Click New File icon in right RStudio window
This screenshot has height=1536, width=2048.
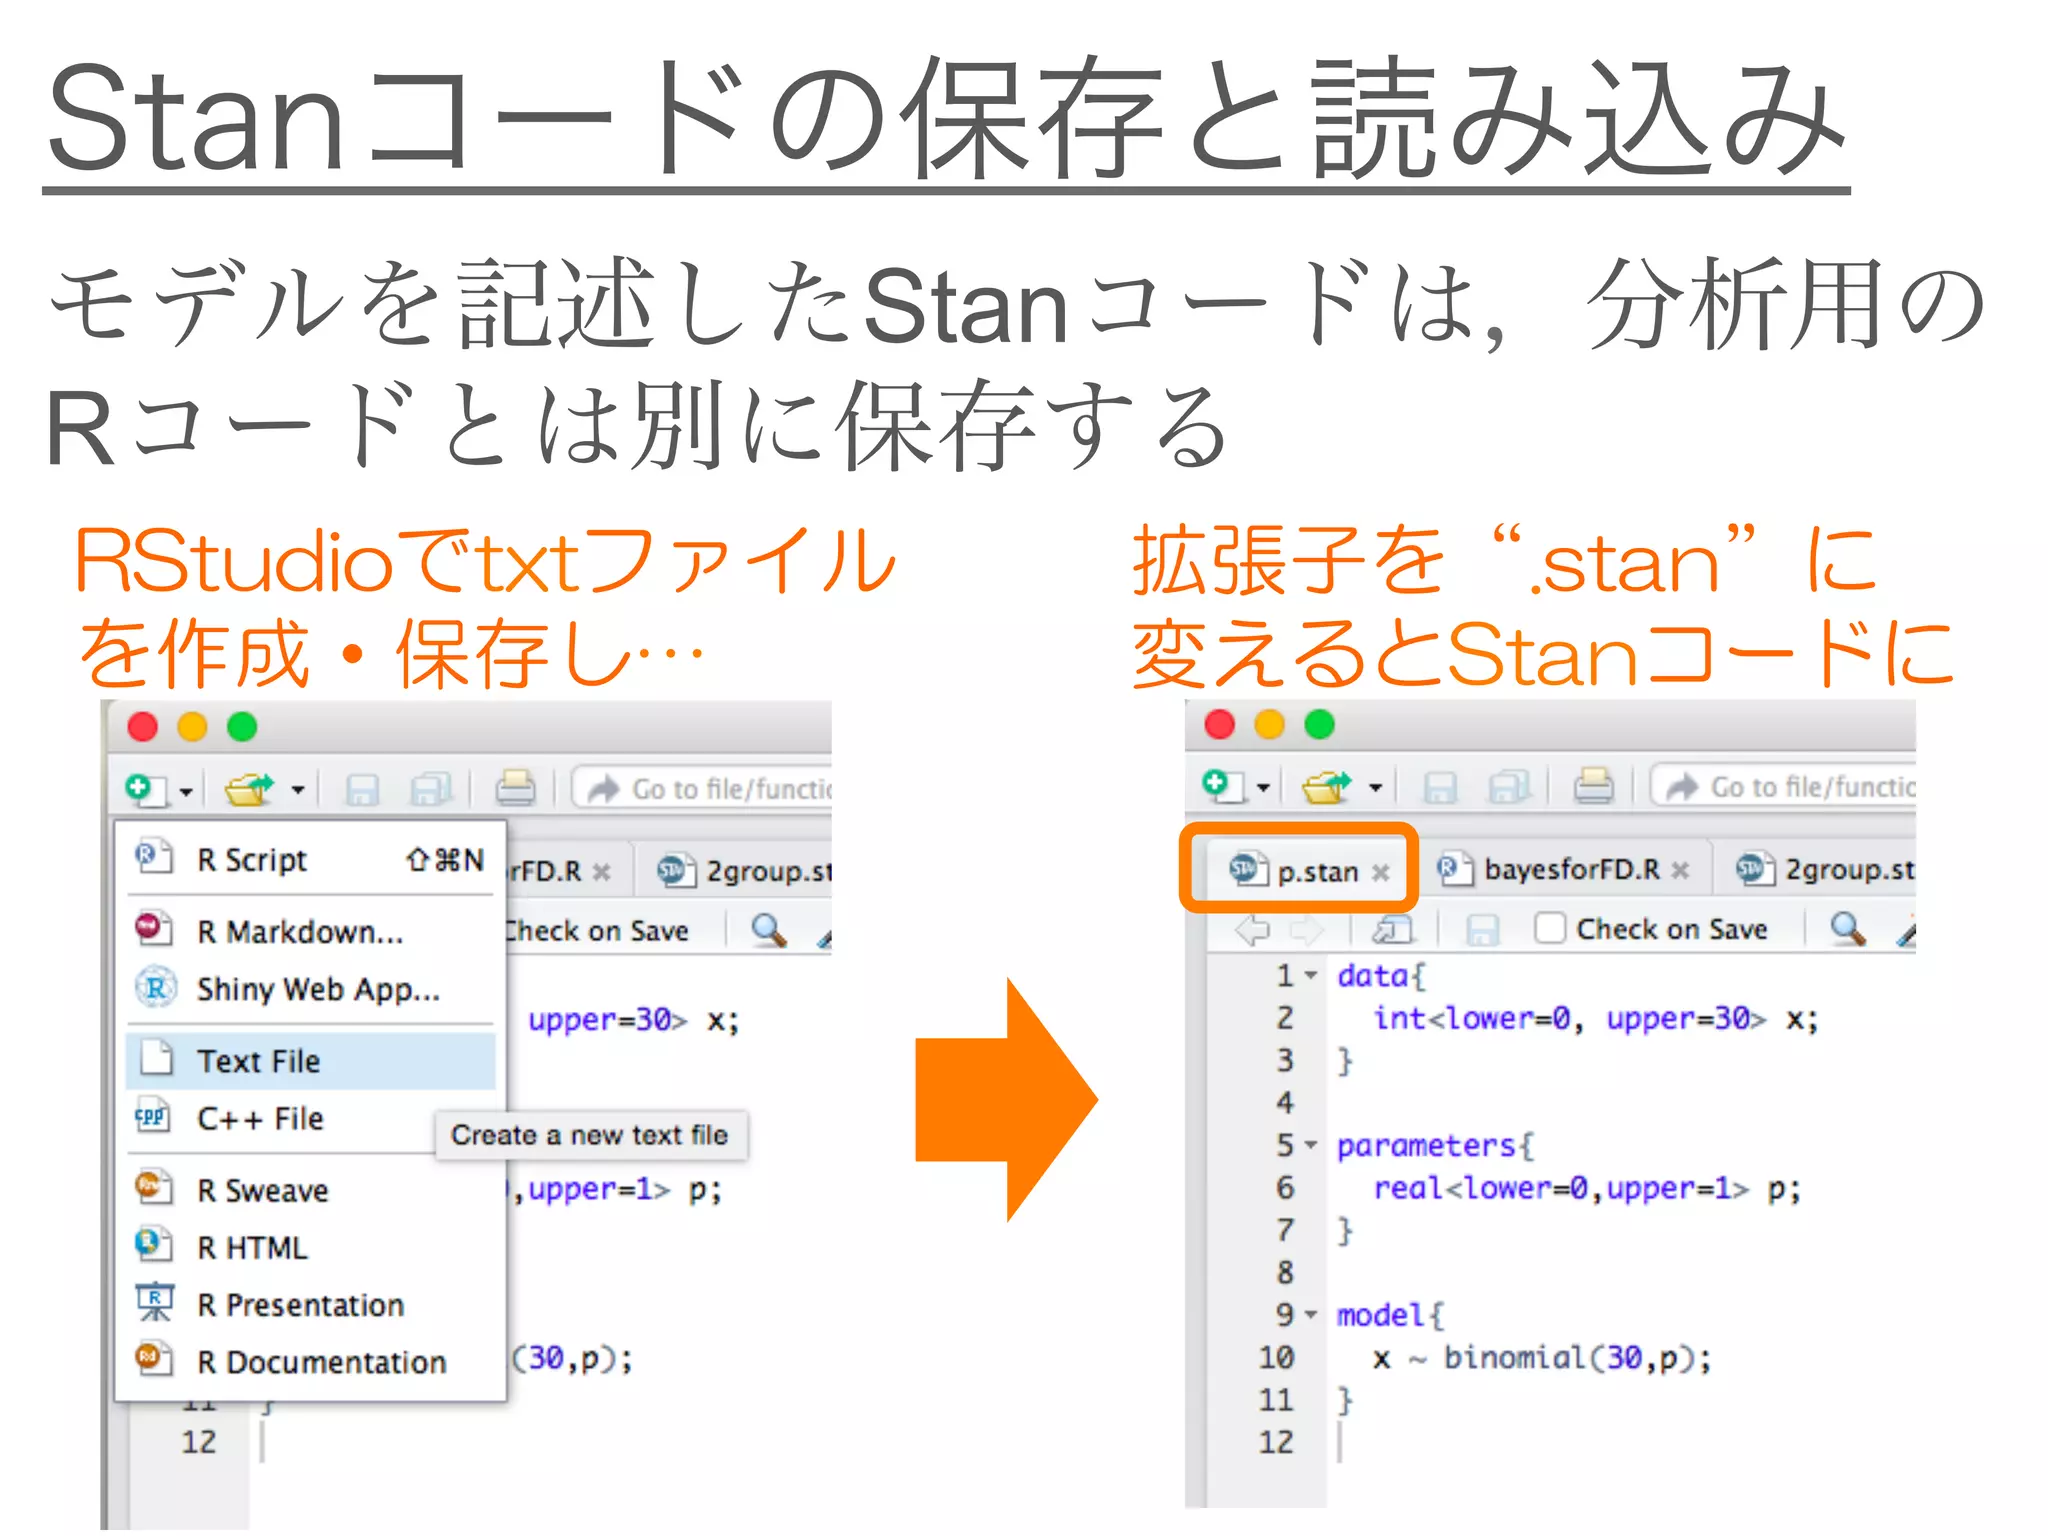1224,786
